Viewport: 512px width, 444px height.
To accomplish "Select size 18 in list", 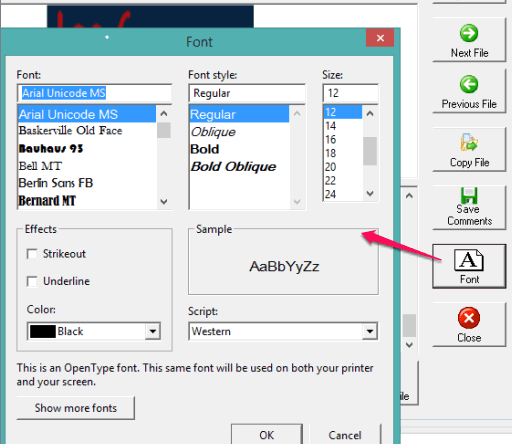I will 343,153.
